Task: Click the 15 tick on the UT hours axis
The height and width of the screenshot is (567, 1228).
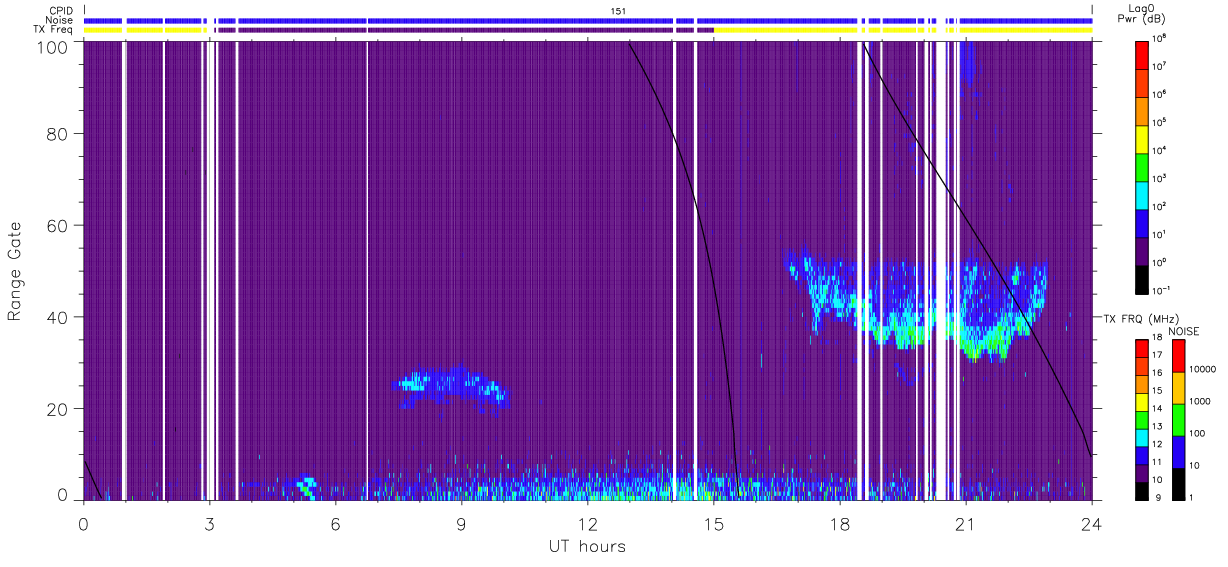Action: tap(714, 523)
